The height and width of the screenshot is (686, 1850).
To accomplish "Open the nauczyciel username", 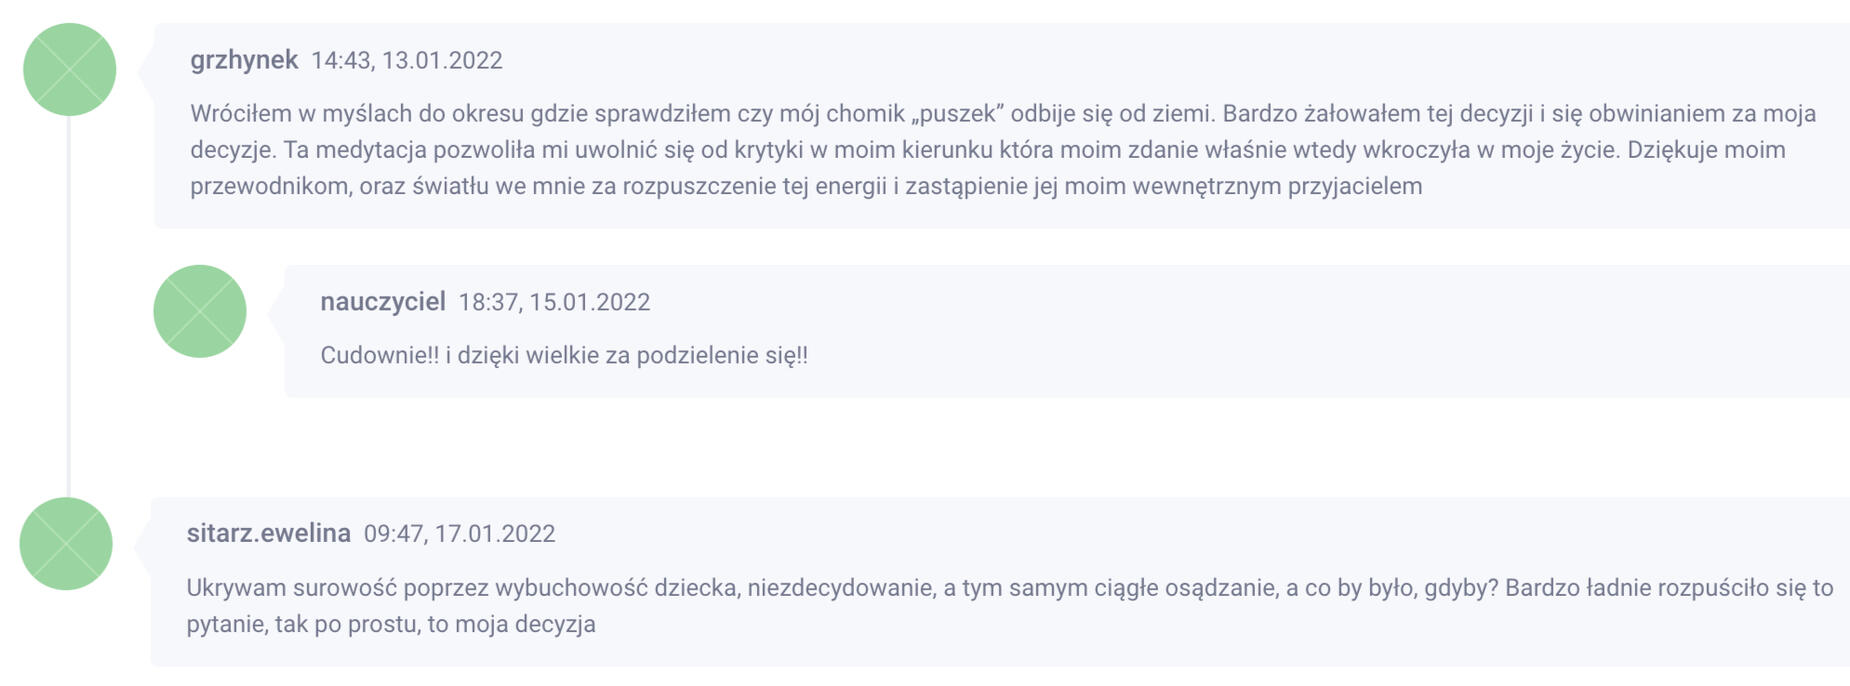I will coord(382,302).
